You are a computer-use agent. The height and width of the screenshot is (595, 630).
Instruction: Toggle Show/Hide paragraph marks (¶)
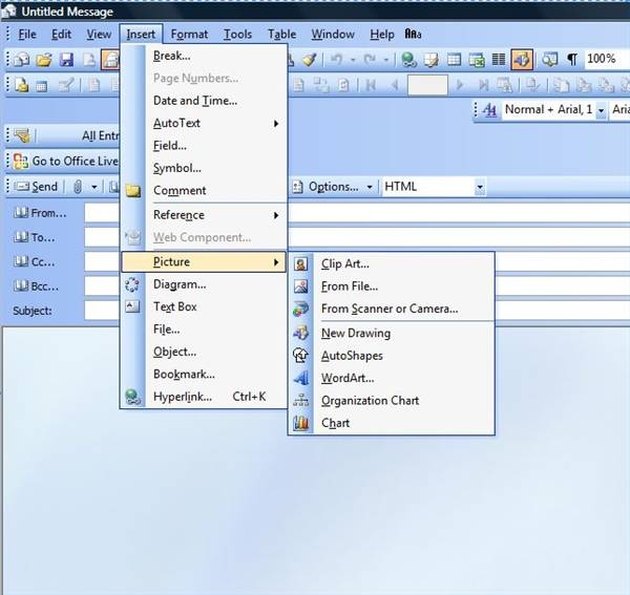click(573, 60)
